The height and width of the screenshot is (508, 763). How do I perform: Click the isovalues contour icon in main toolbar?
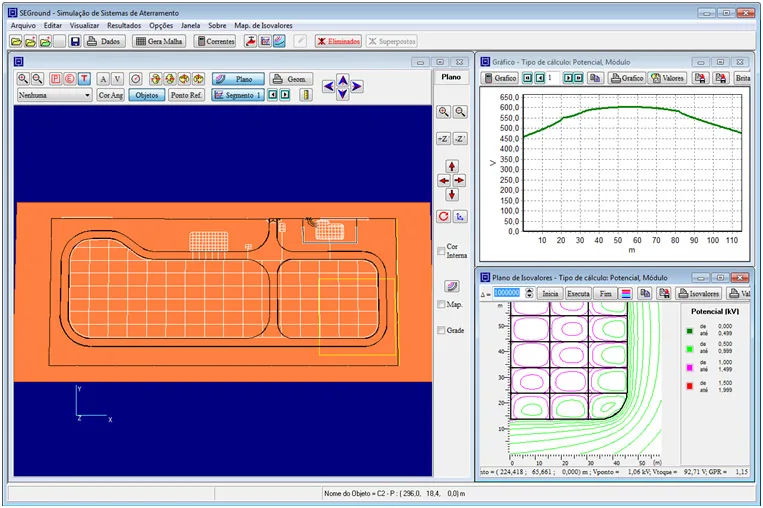279,41
